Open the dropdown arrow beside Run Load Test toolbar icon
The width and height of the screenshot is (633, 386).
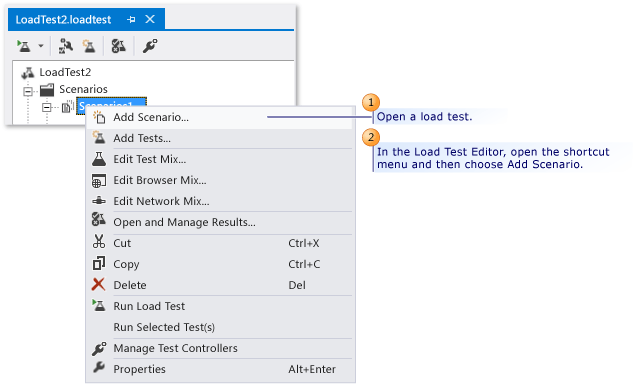tap(41, 46)
